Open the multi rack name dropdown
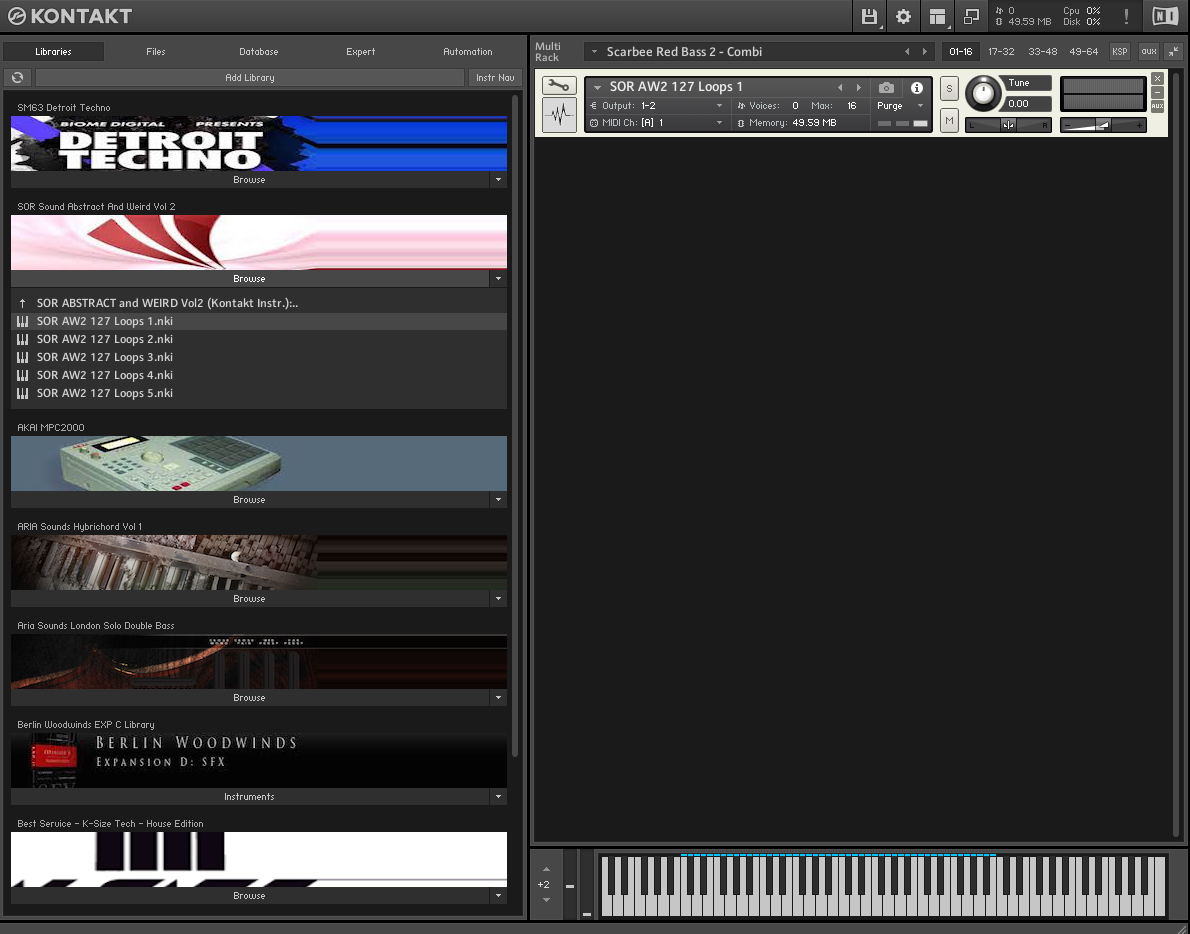 point(594,52)
